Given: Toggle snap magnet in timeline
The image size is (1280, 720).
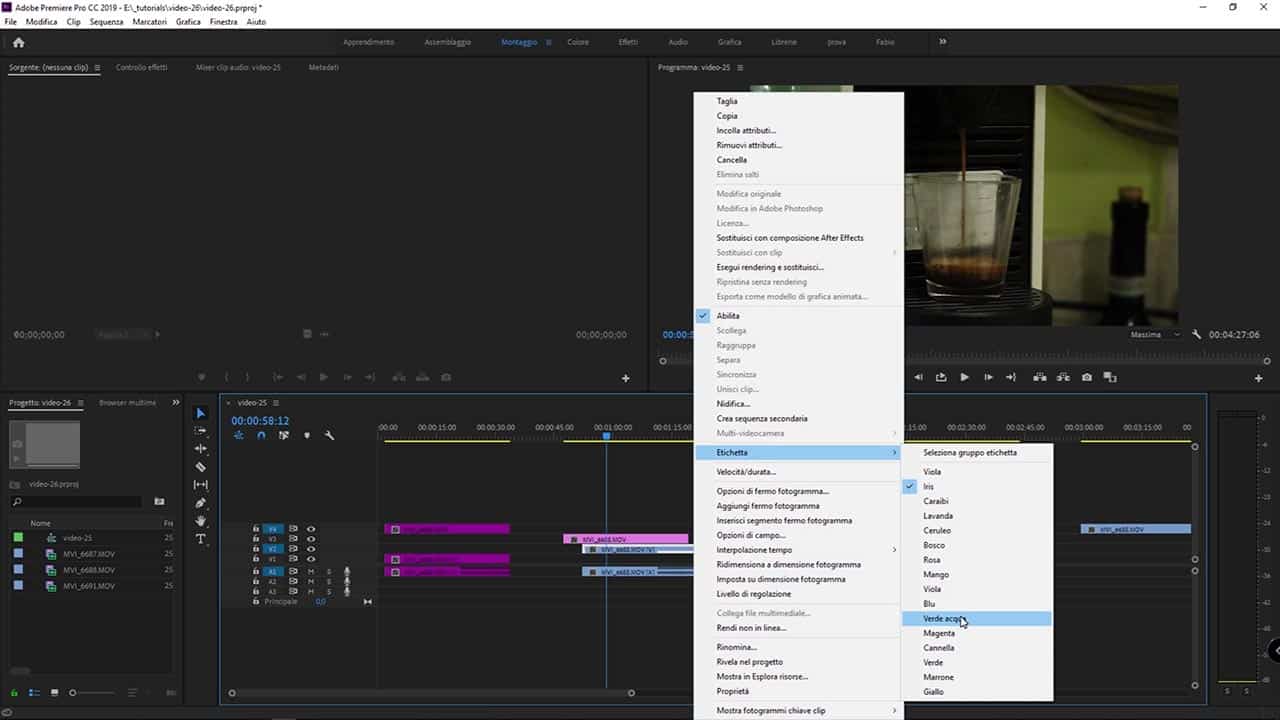Looking at the screenshot, I should point(261,435).
